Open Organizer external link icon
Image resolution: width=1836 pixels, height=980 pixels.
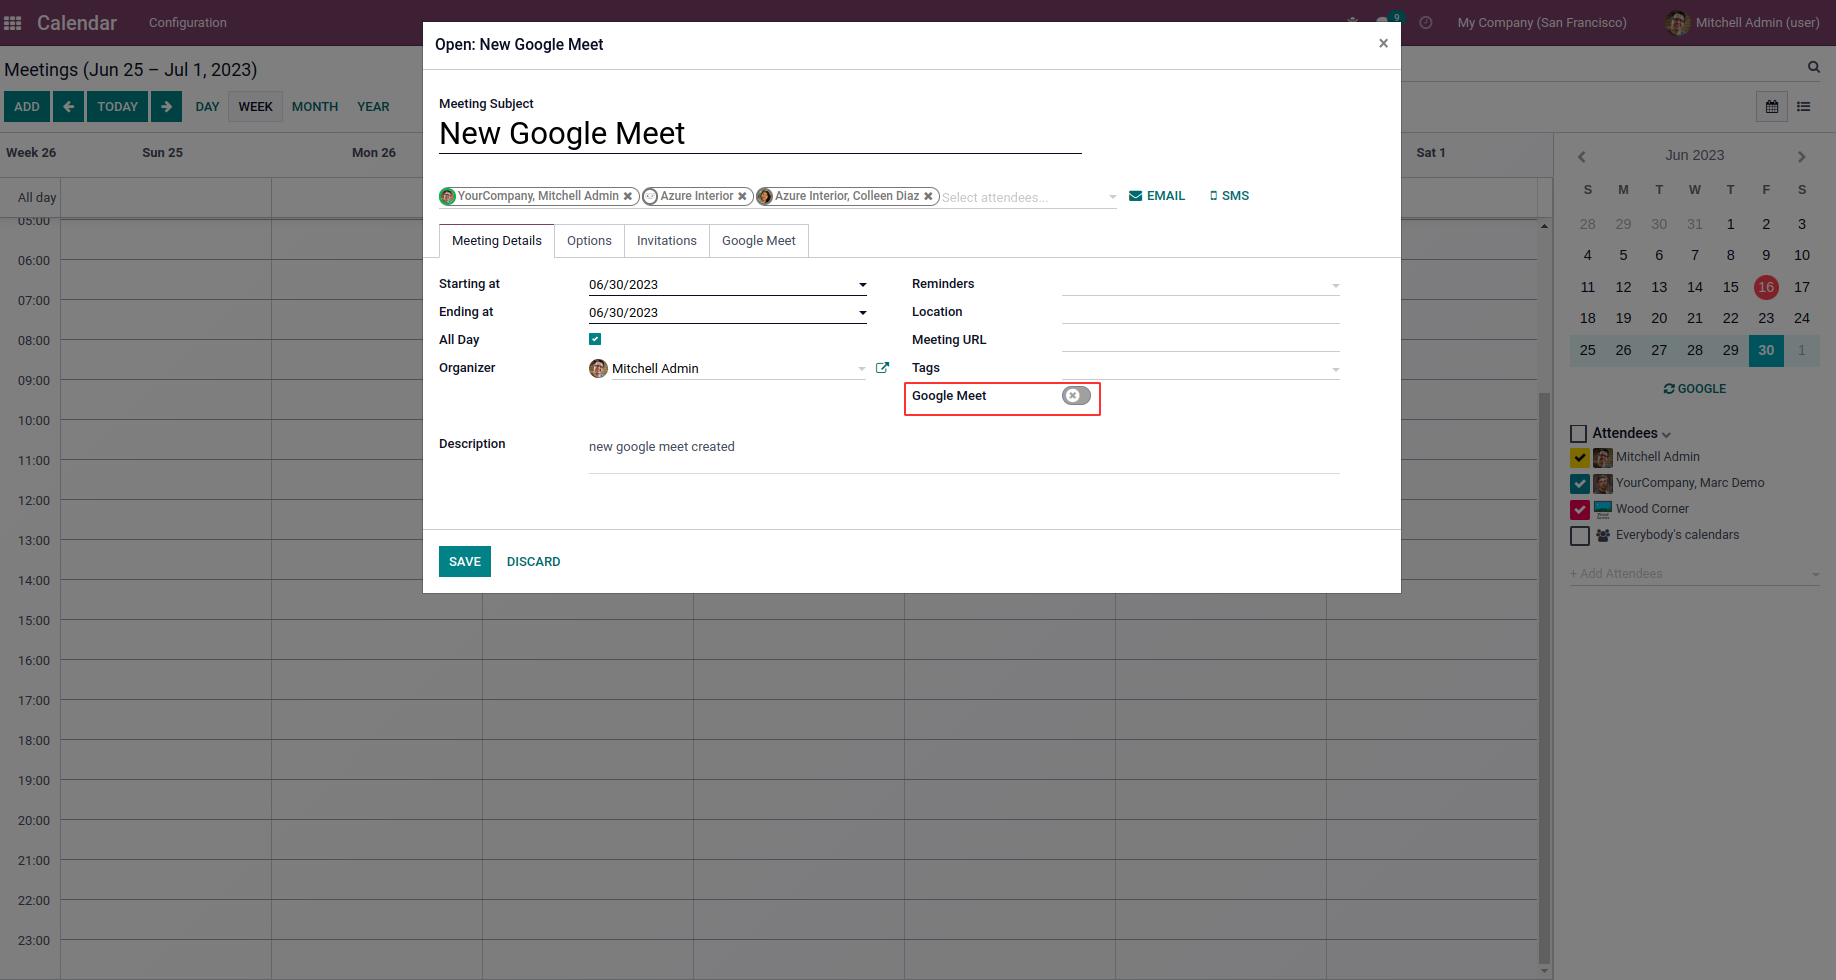coord(882,368)
